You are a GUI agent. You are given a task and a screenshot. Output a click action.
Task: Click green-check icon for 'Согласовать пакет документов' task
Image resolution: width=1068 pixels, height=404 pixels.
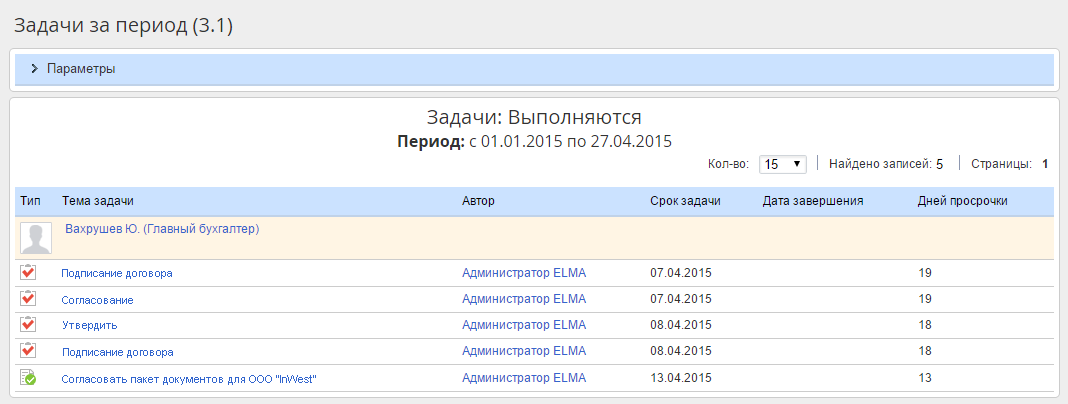click(x=28, y=377)
